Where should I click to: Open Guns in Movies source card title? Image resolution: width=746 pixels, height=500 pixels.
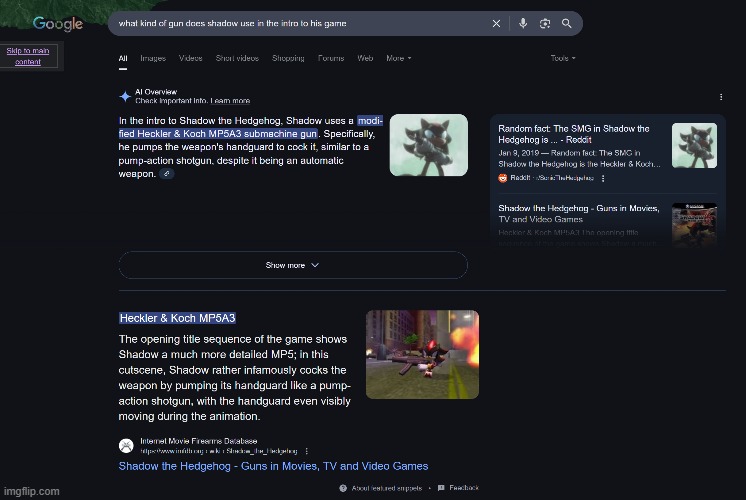pyautogui.click(x=579, y=214)
